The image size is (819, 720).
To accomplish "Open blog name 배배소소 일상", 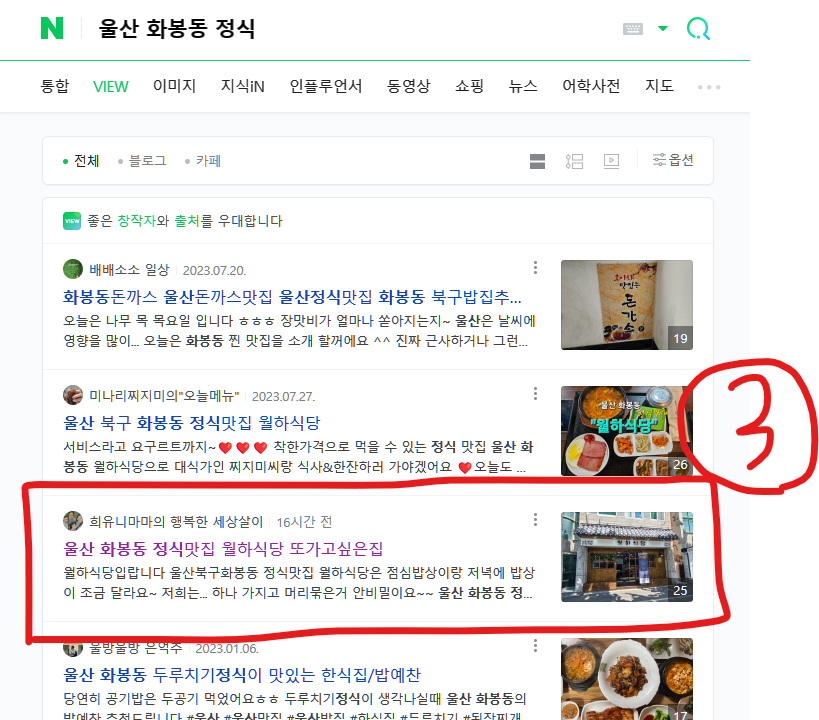I will click(x=130, y=270).
